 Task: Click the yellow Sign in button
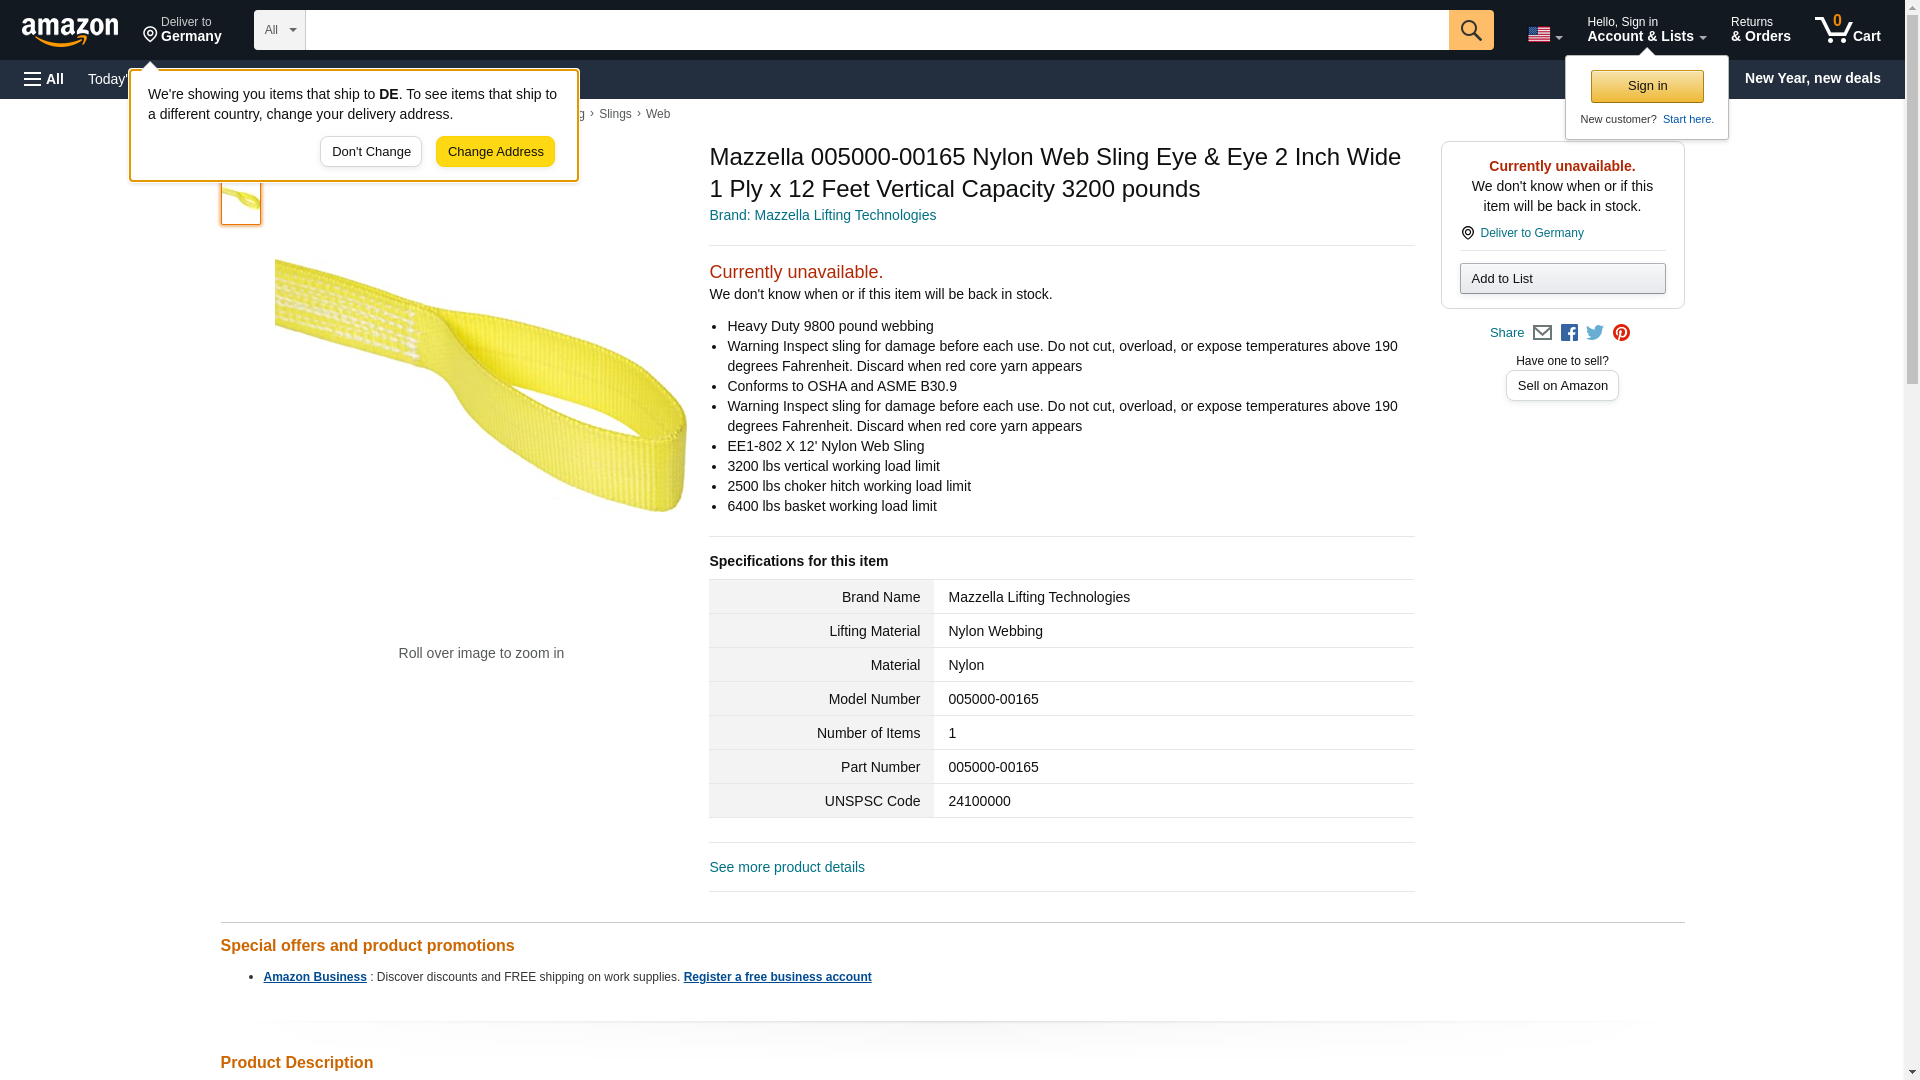[x=1647, y=86]
